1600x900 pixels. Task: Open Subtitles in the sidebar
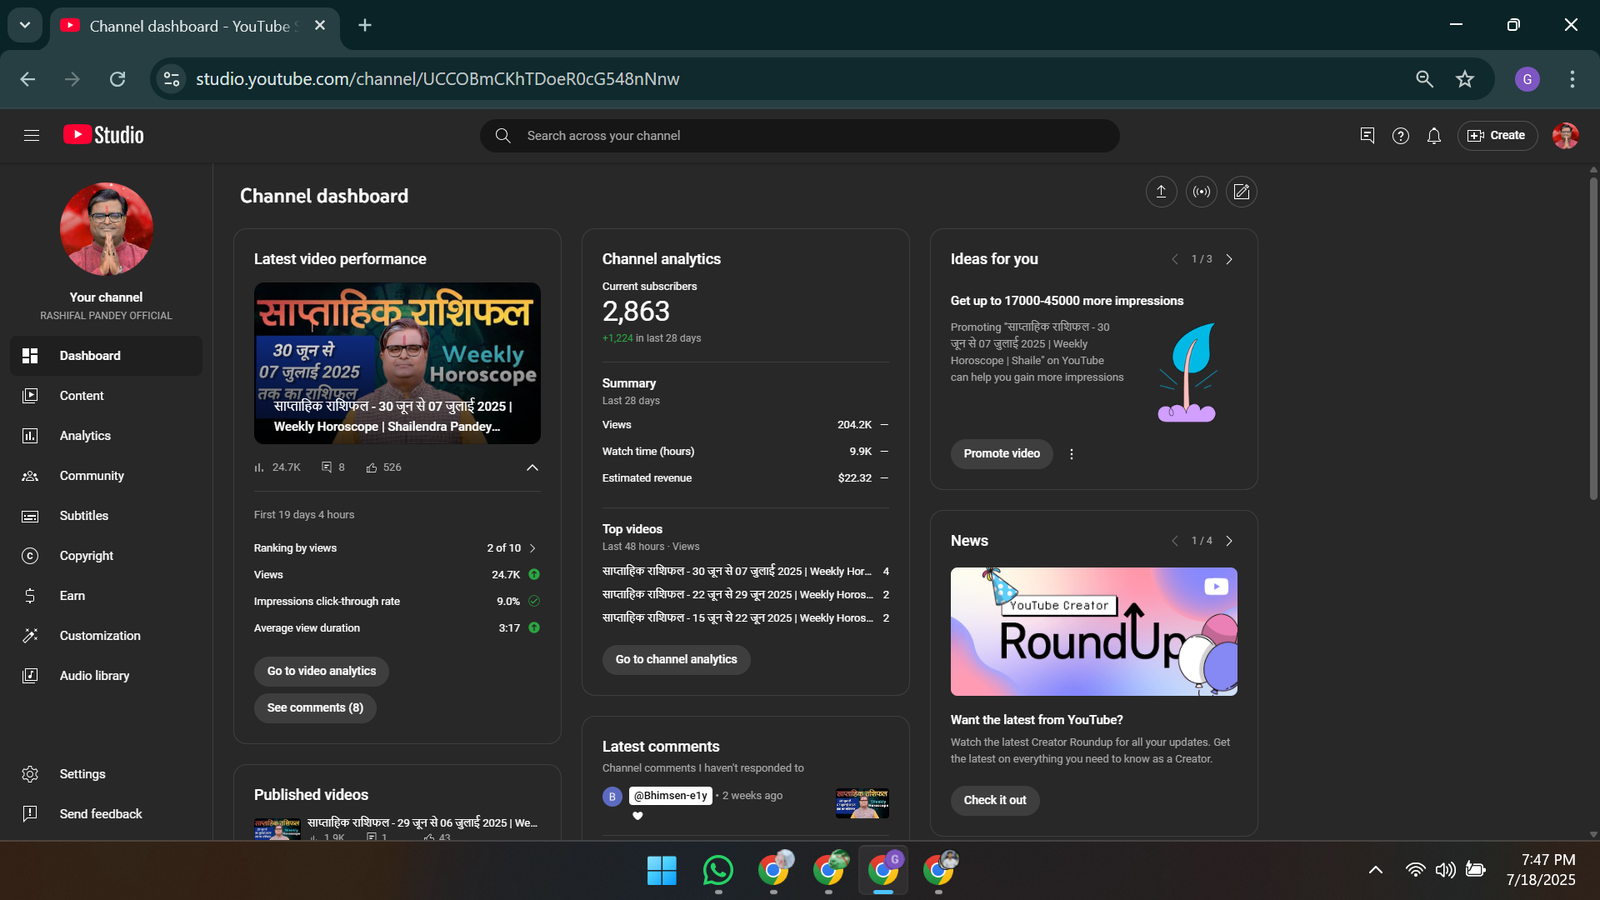[106, 516]
